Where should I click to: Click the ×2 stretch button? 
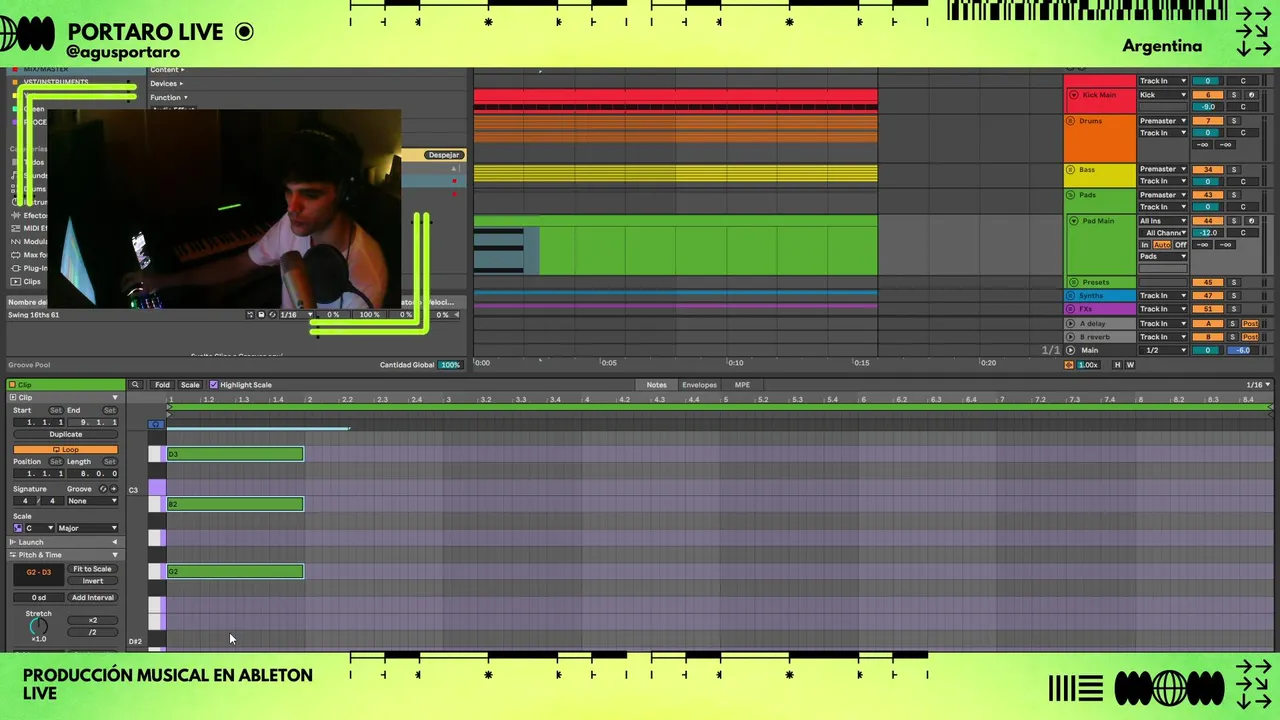[92, 620]
